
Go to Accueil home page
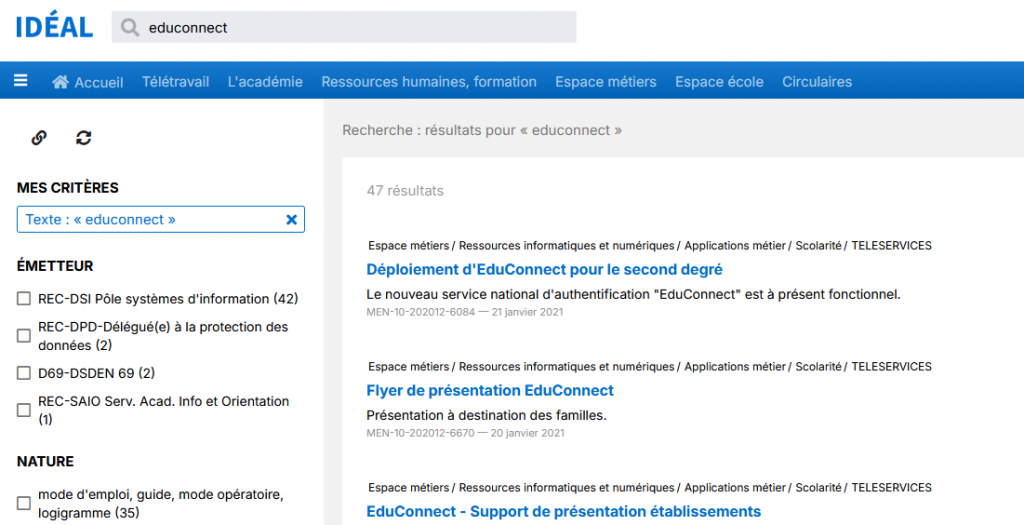click(88, 82)
